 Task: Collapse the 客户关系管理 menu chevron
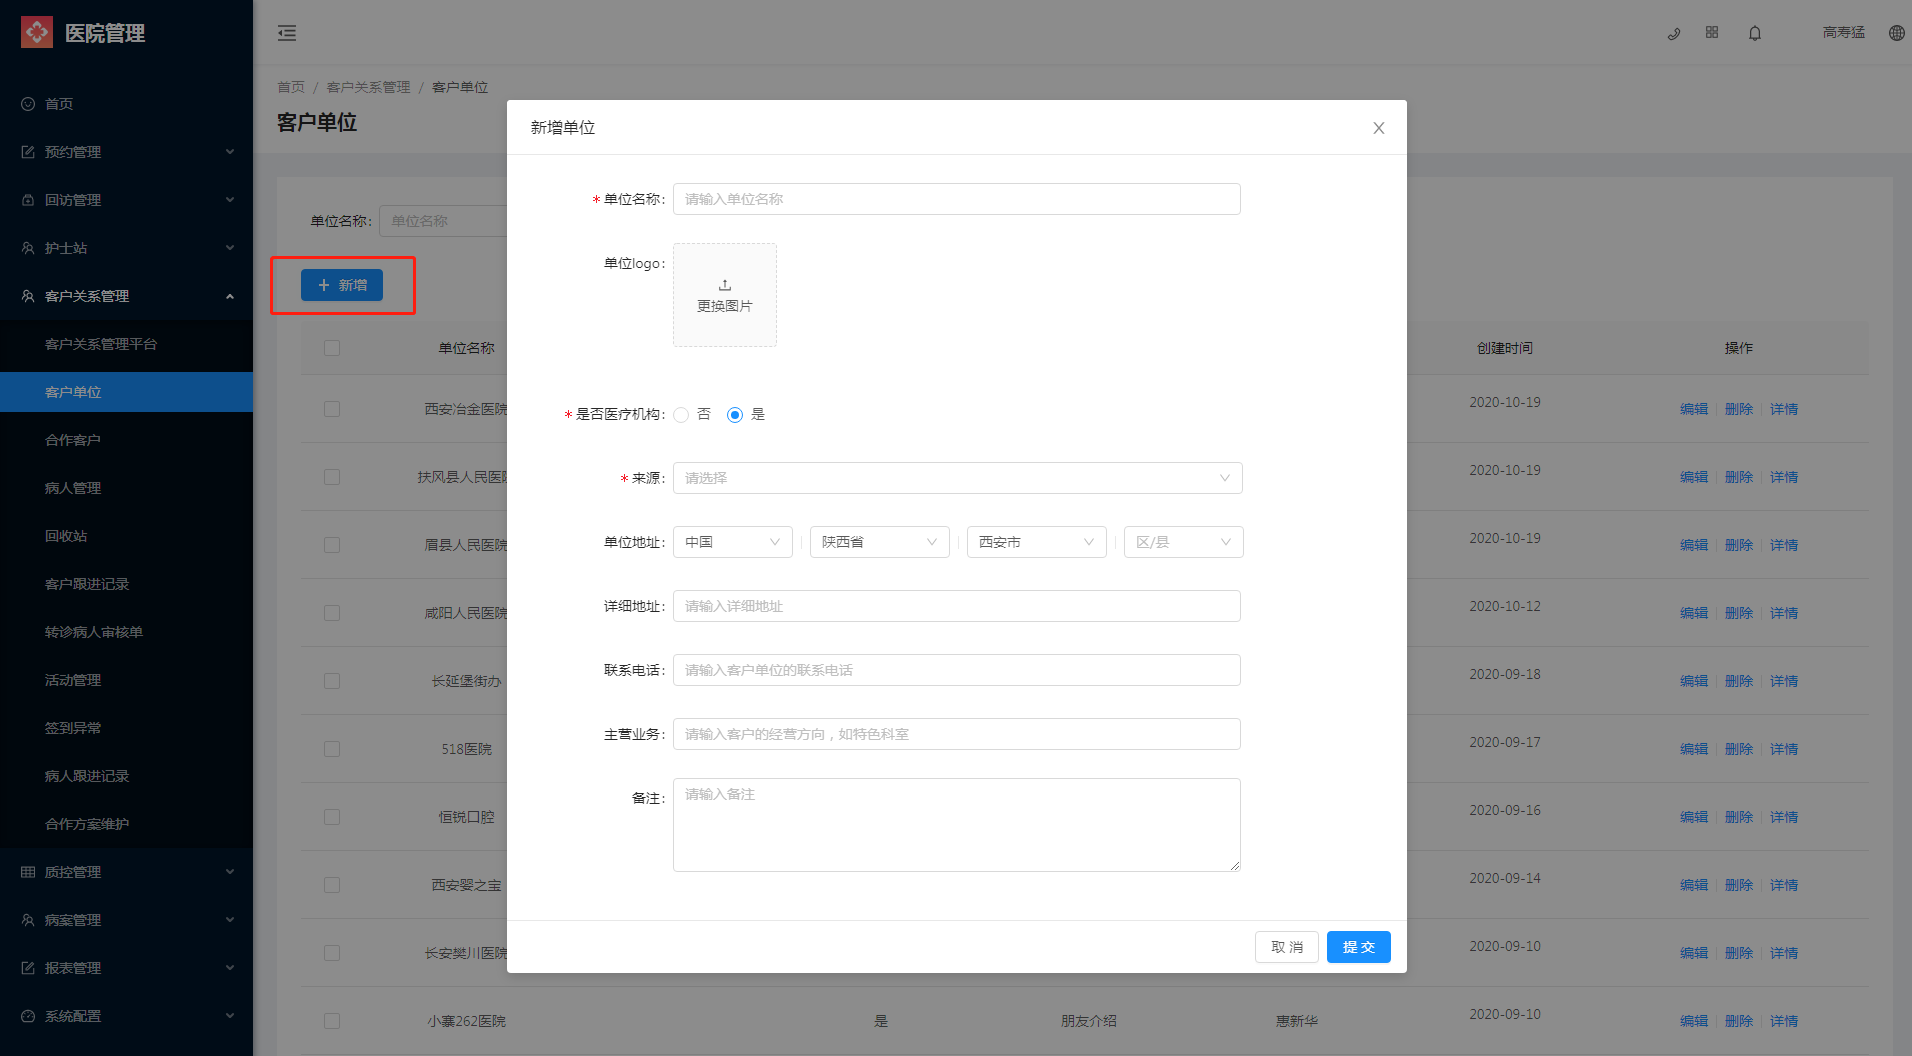(x=230, y=296)
